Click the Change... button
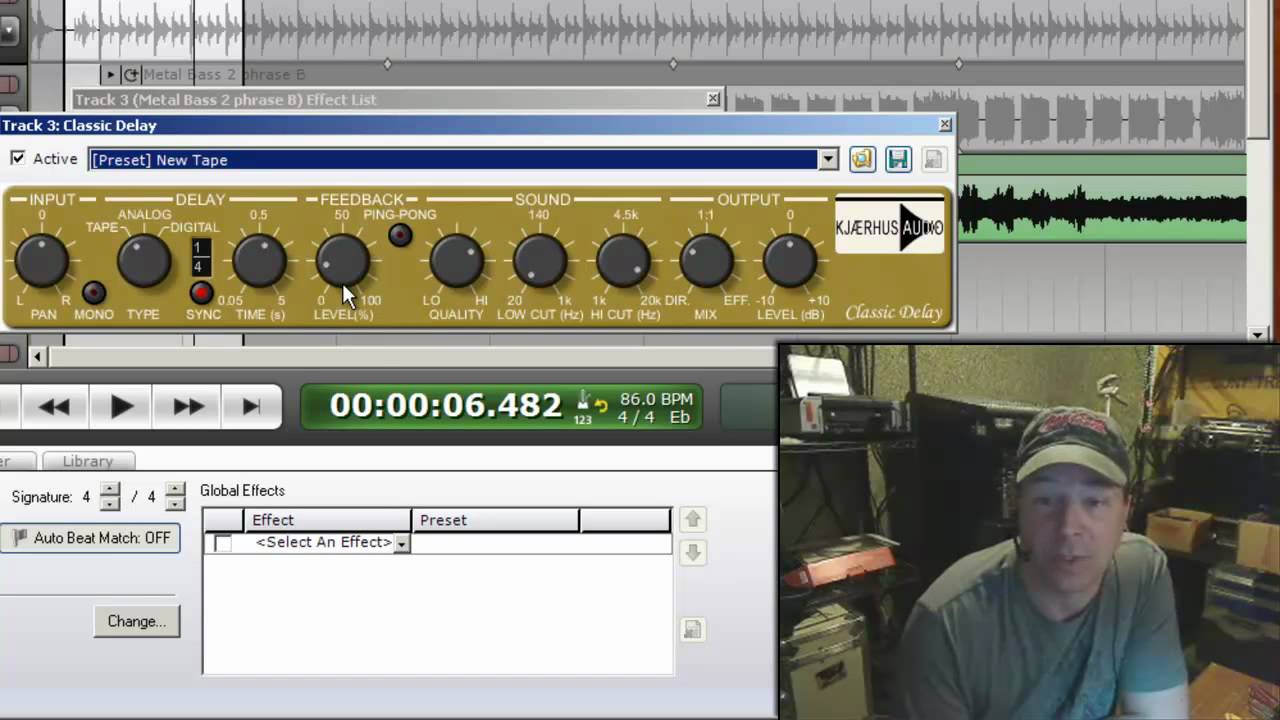1280x720 pixels. [x=137, y=621]
